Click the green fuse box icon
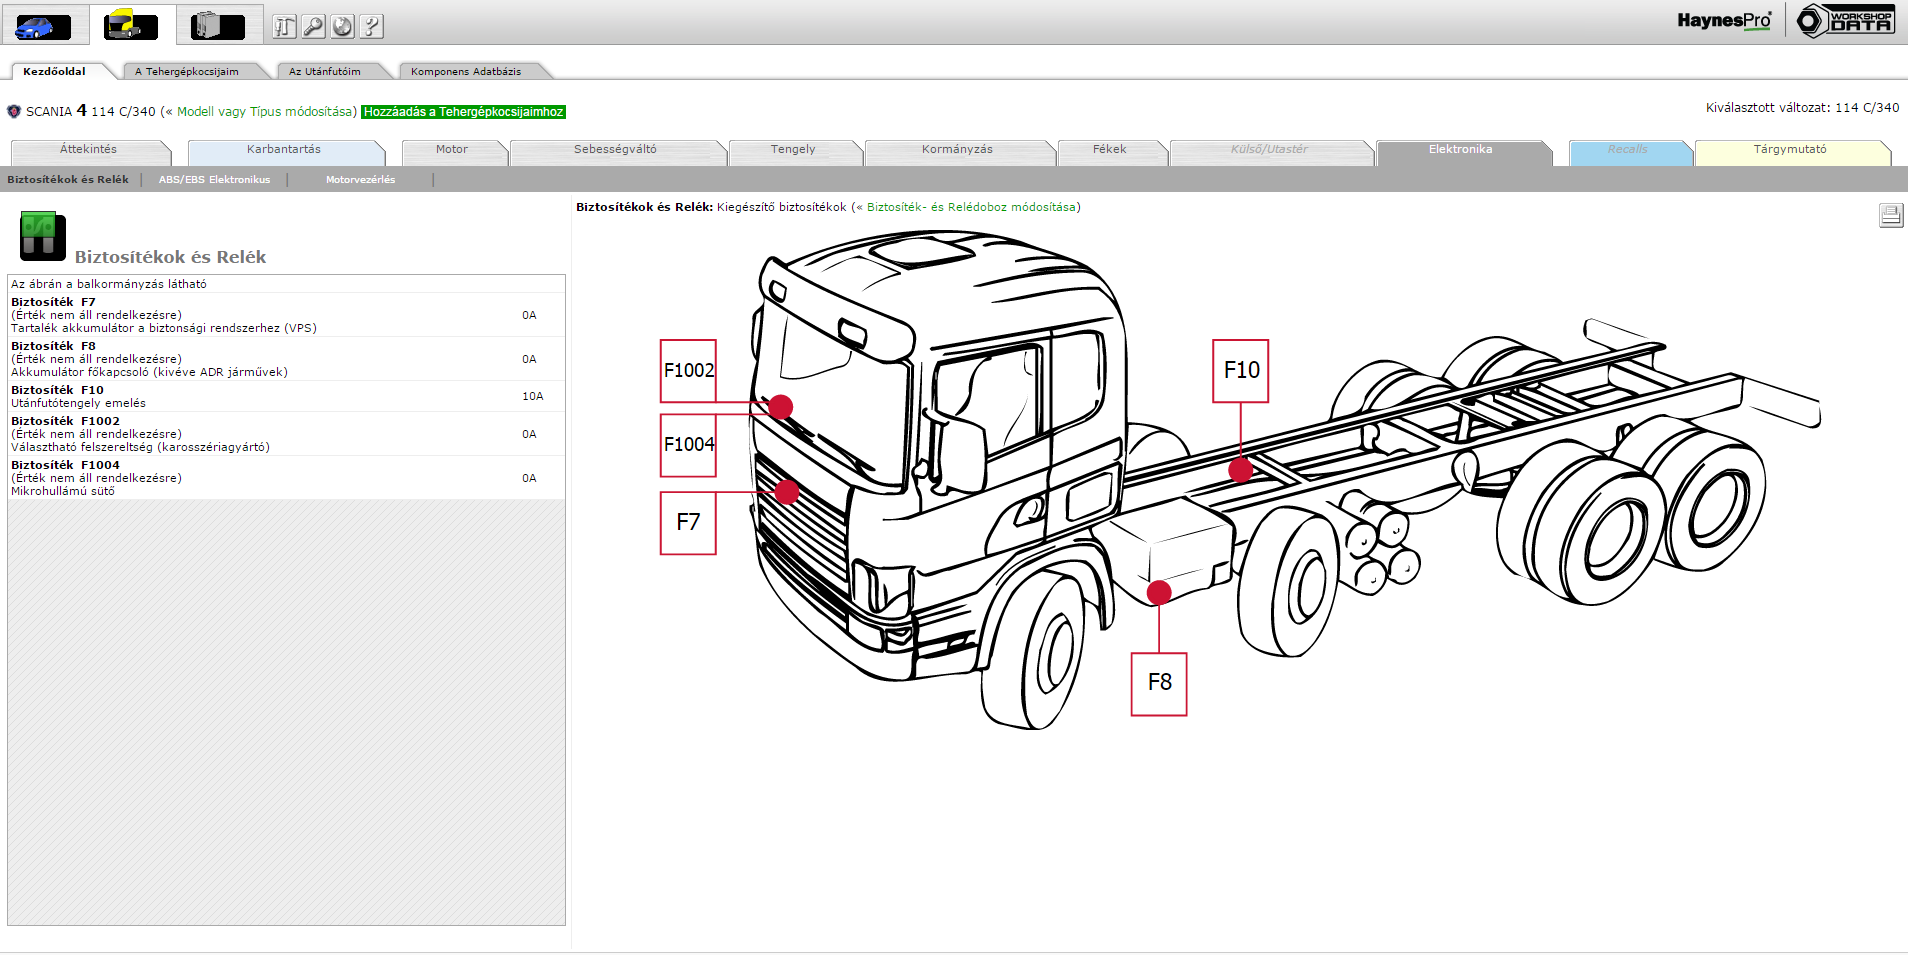Screen dimensions: 1915x955 pyautogui.click(x=42, y=236)
